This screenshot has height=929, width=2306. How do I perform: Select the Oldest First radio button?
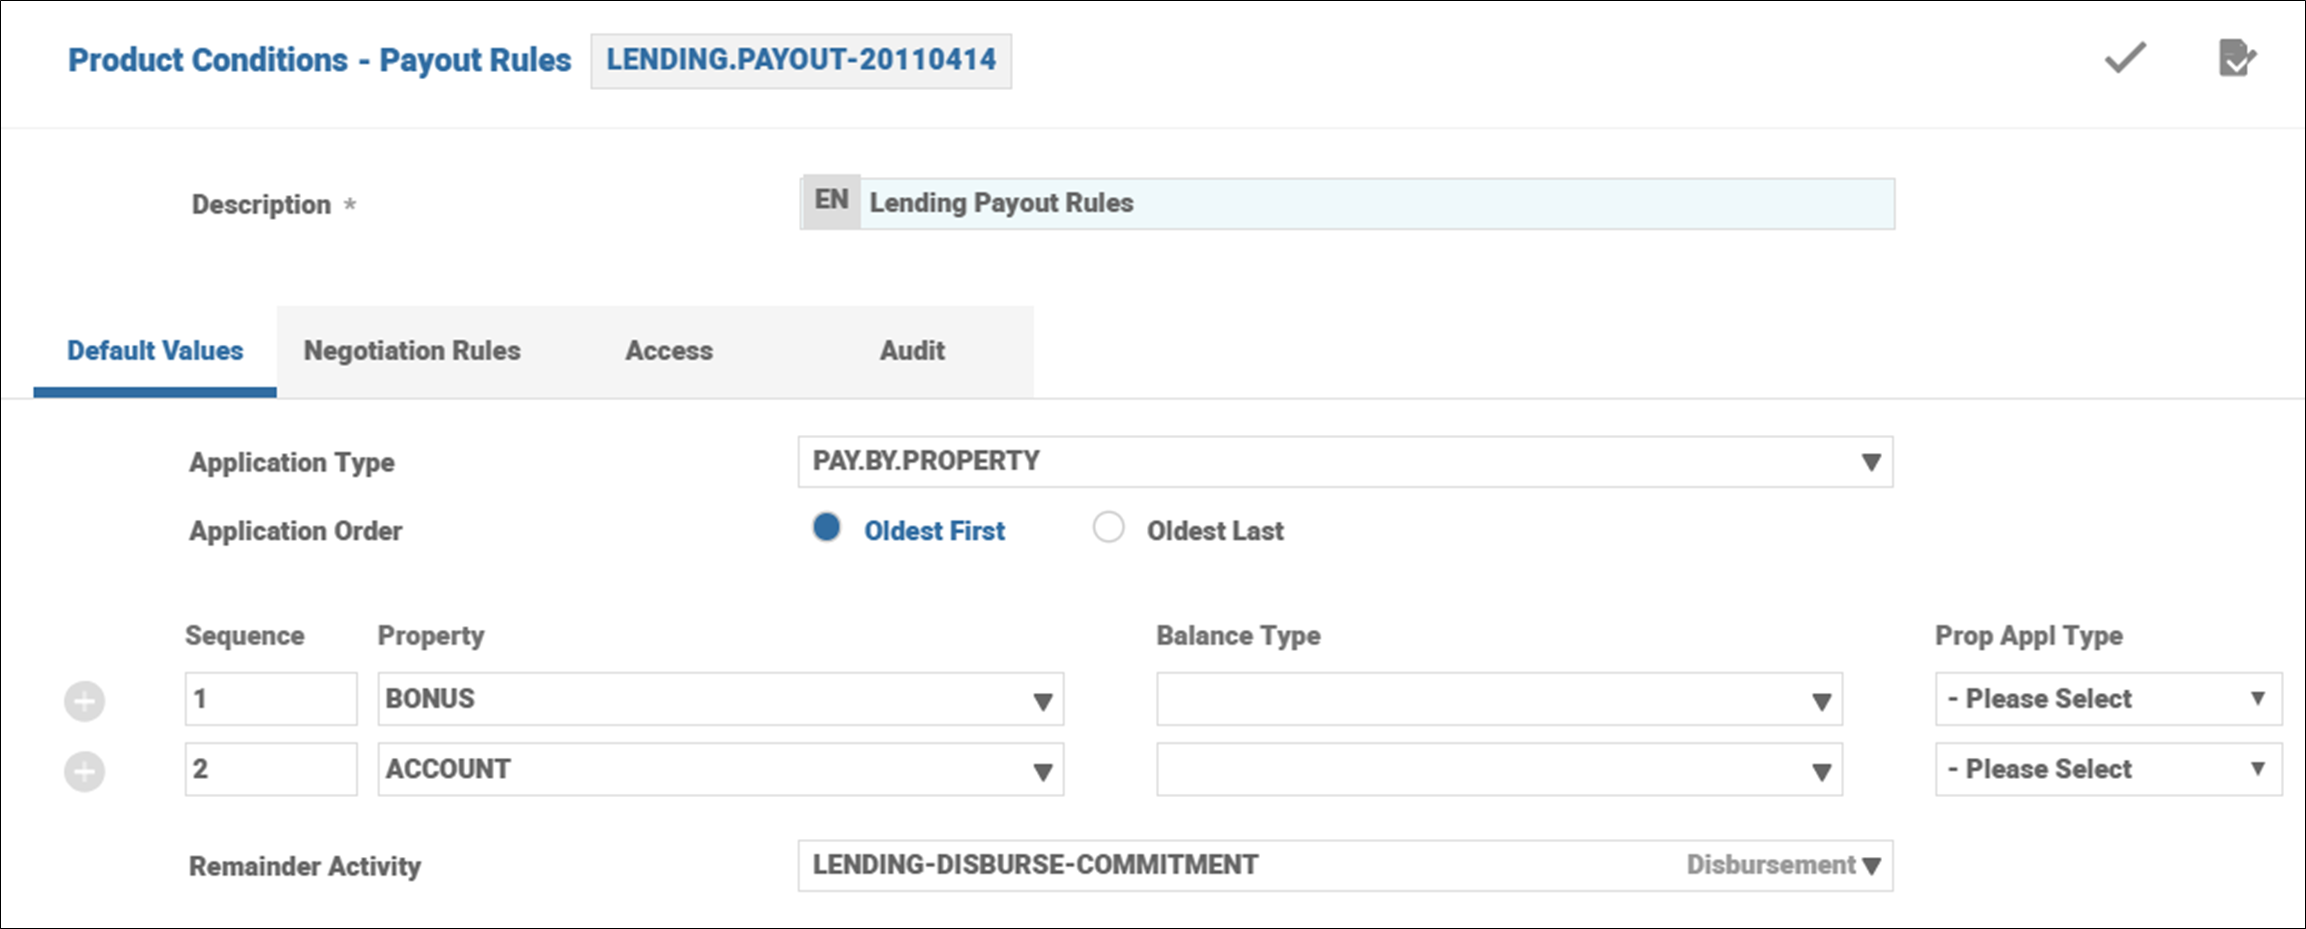pos(827,527)
